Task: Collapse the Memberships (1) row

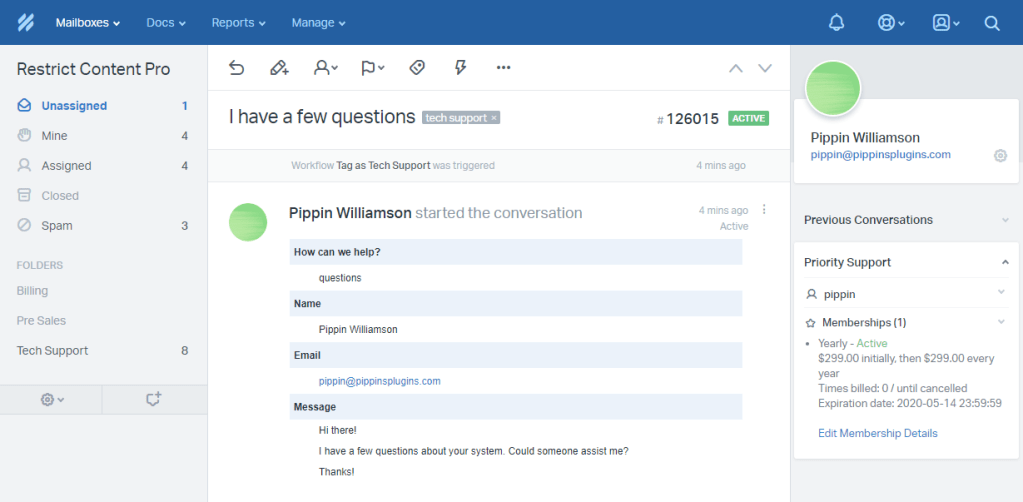Action: point(906,322)
